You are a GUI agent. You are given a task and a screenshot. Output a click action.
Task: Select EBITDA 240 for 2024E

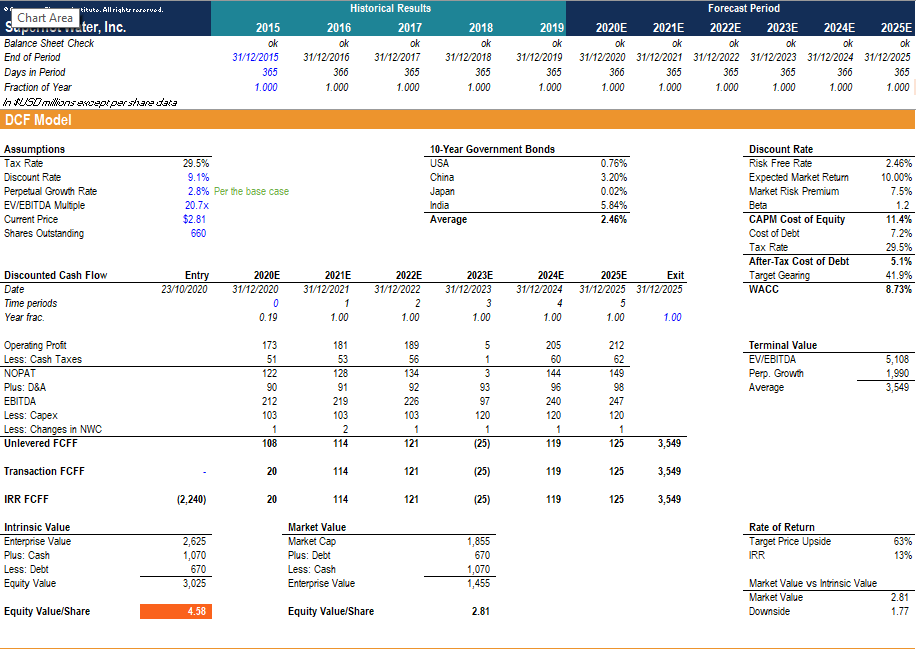553,402
